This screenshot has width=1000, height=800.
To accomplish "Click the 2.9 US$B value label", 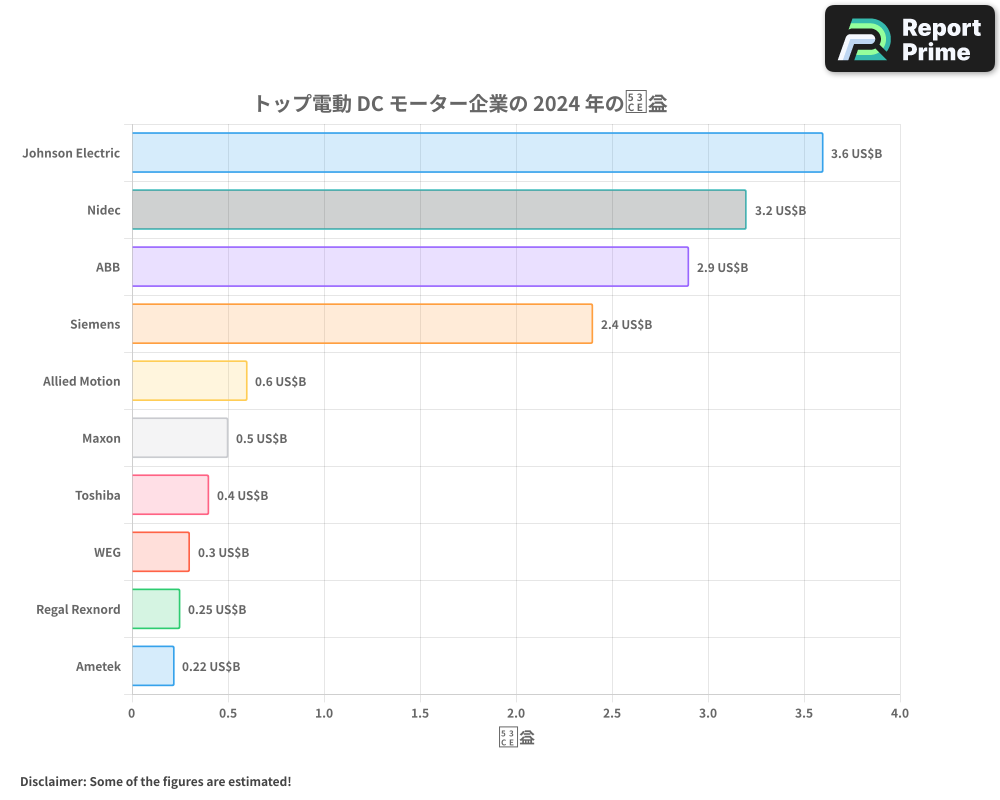I will [722, 267].
